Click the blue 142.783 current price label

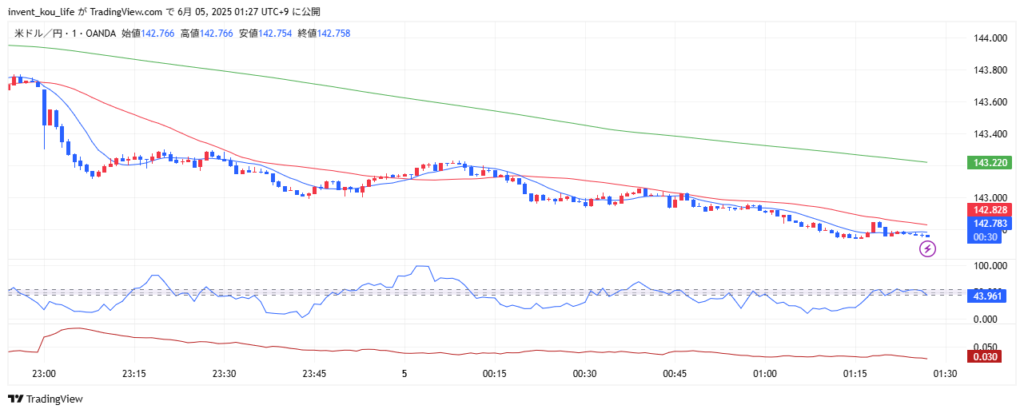coord(990,224)
